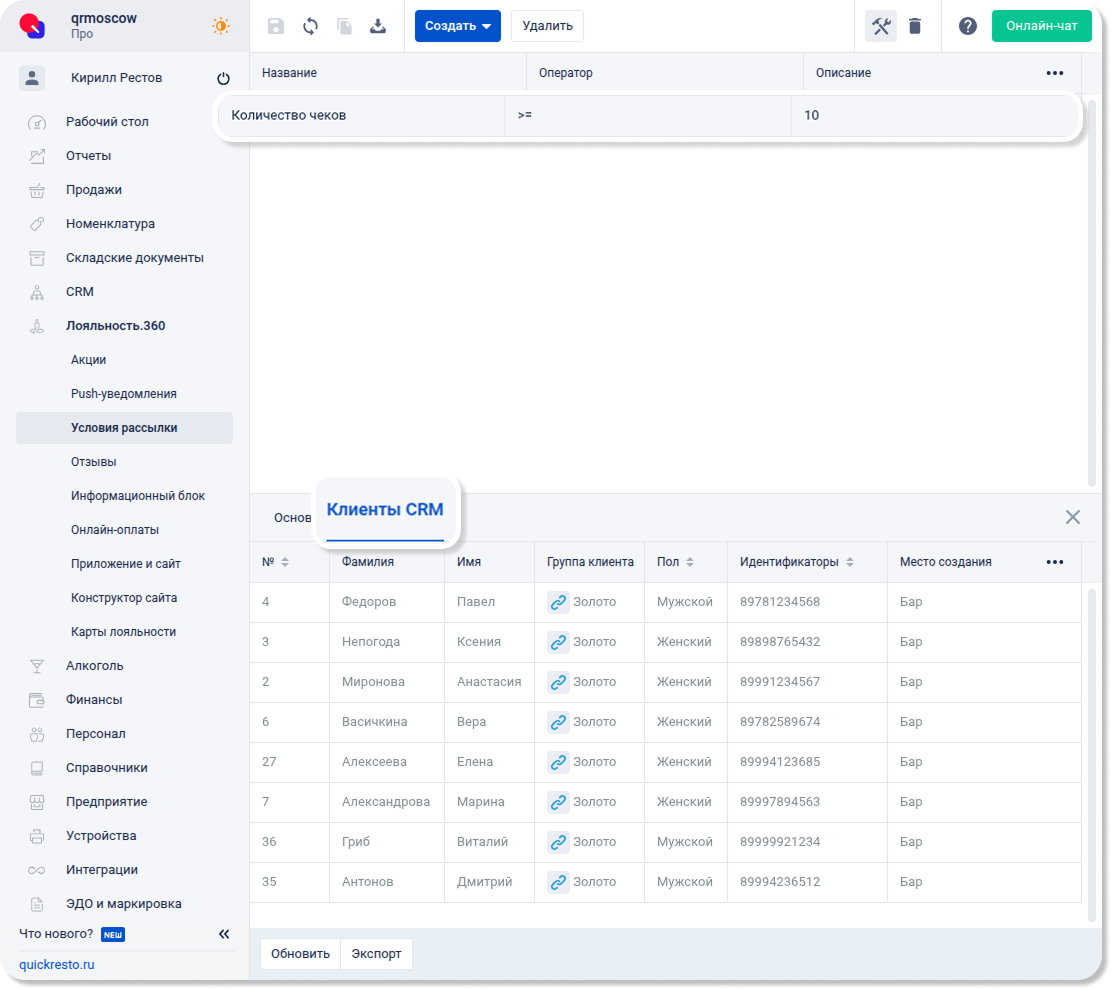The height and width of the screenshot is (989, 1111).
Task: Open columns menu next to Место создания
Action: pos(1054,562)
